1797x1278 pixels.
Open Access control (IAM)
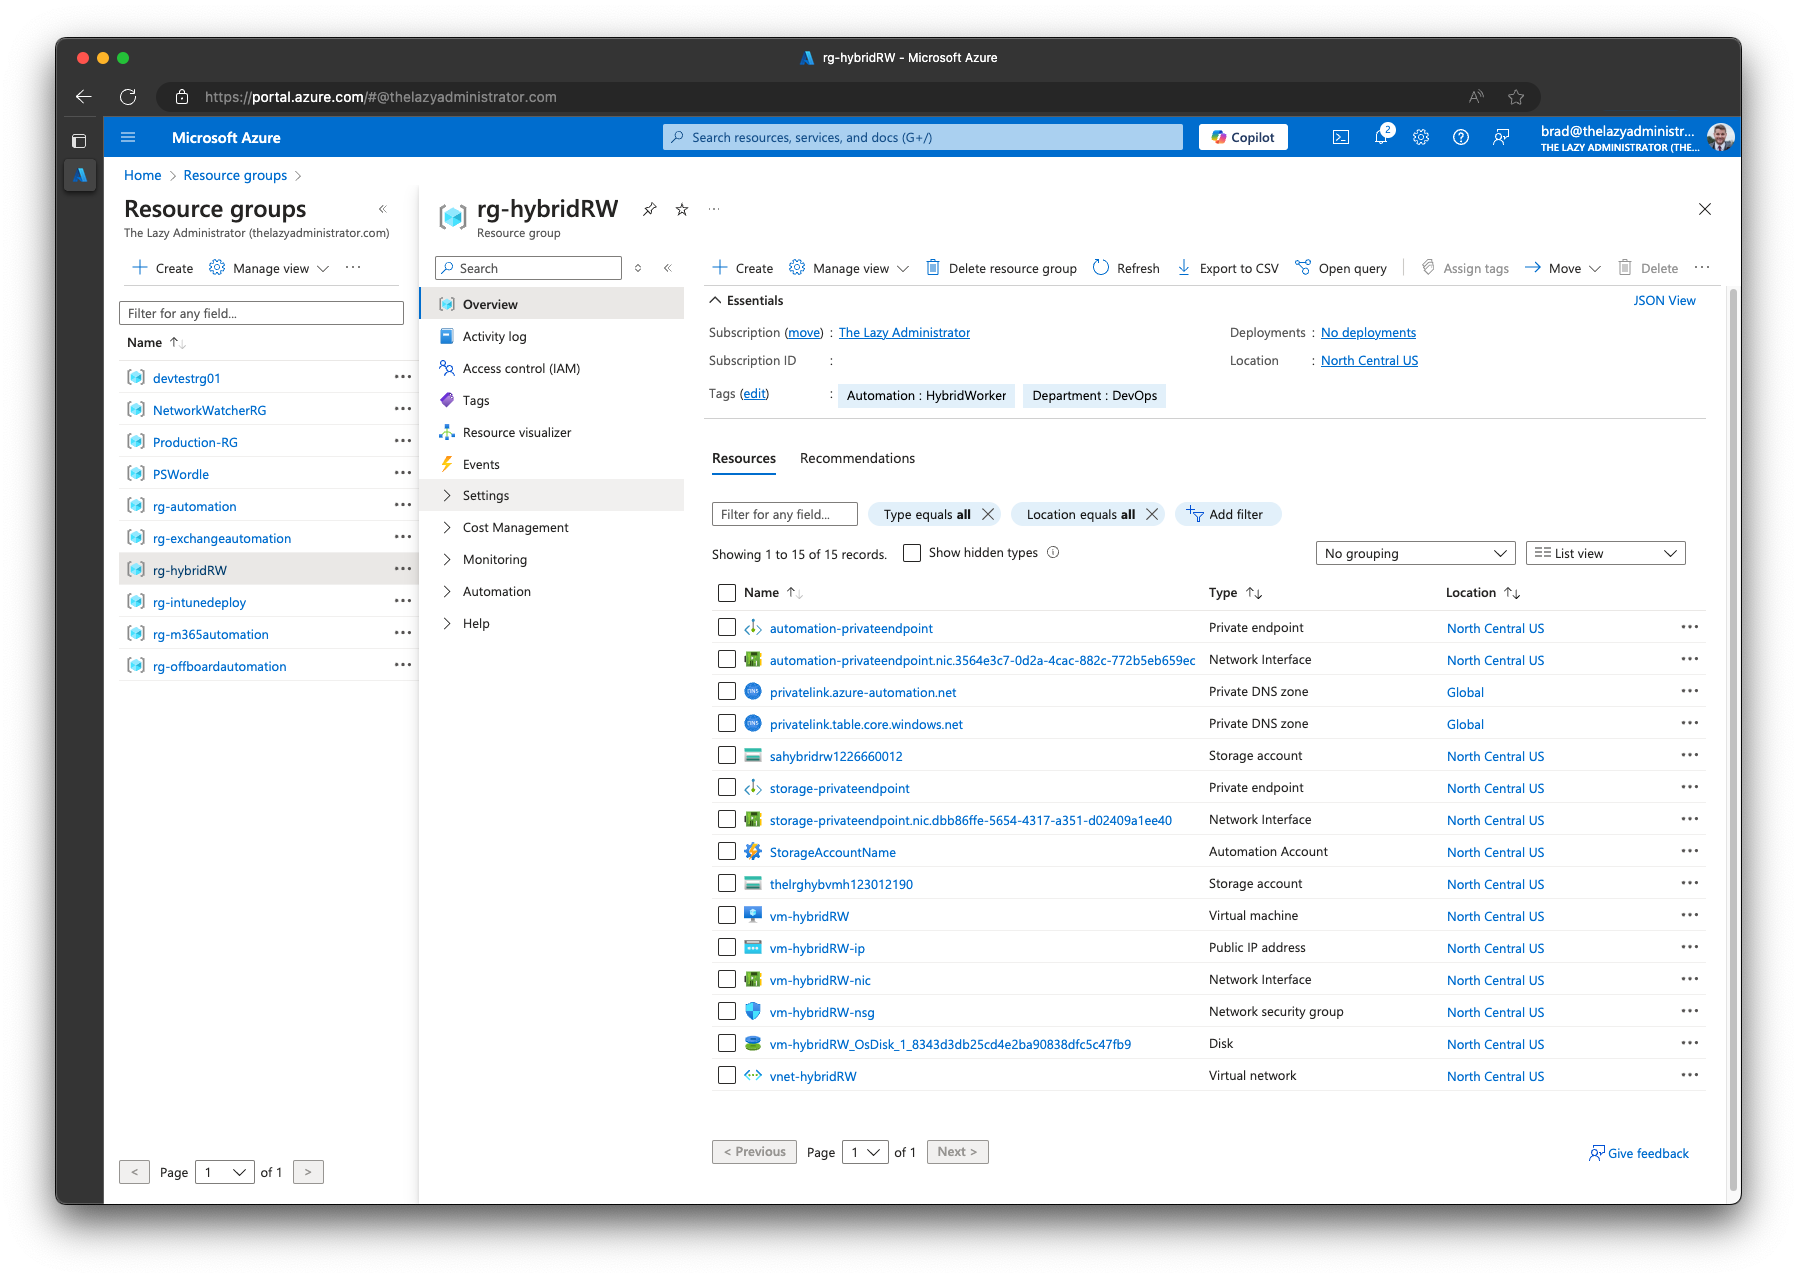pos(552,368)
